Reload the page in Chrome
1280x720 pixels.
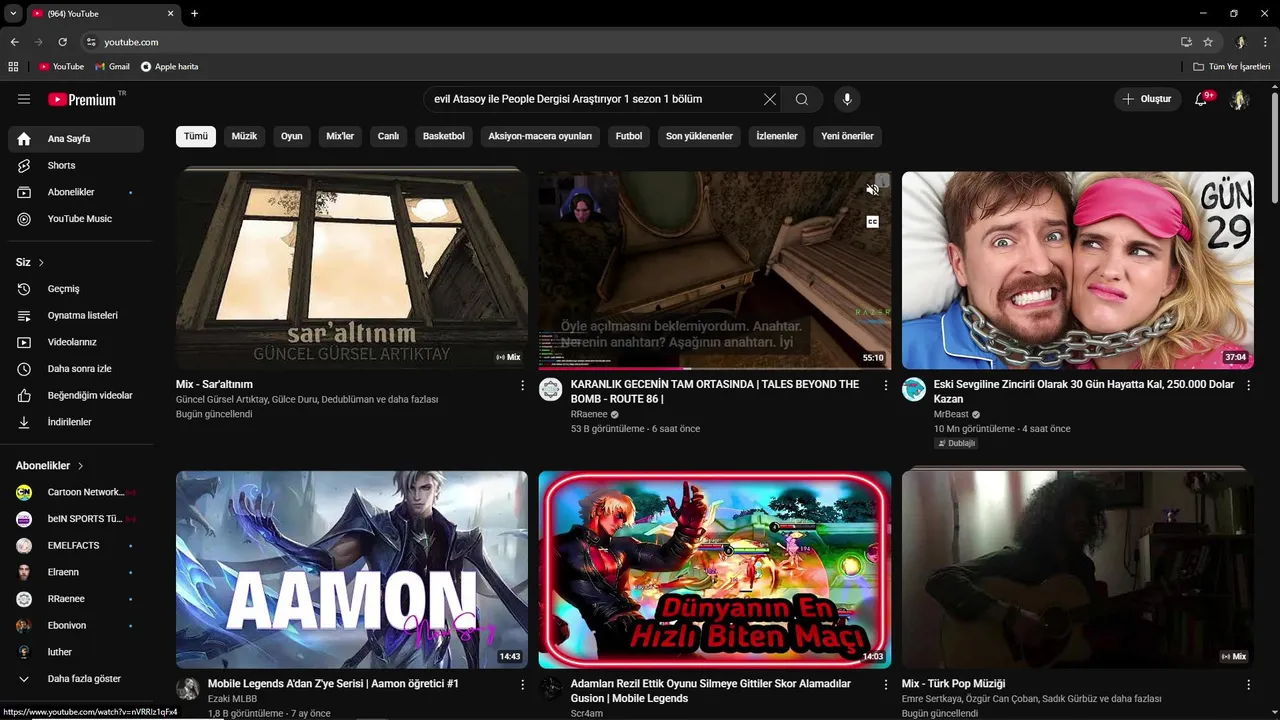pyautogui.click(x=62, y=42)
